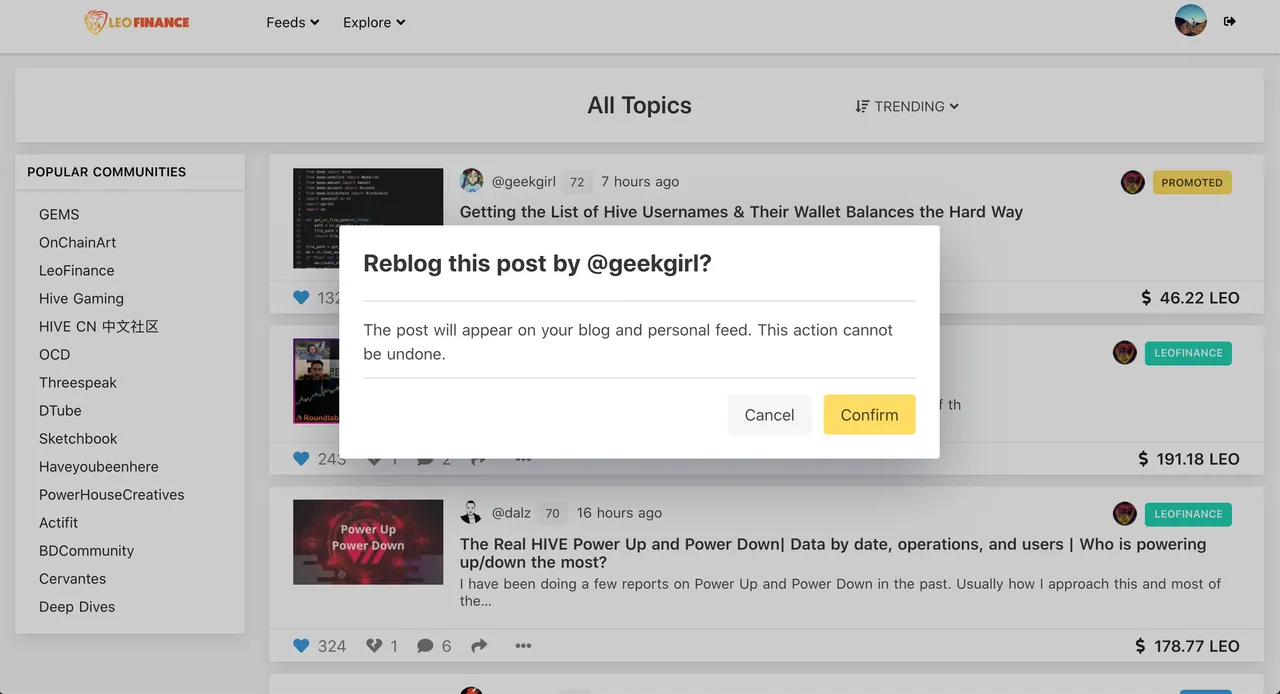Select the Deep Dives community
The image size is (1280, 694).
point(77,606)
